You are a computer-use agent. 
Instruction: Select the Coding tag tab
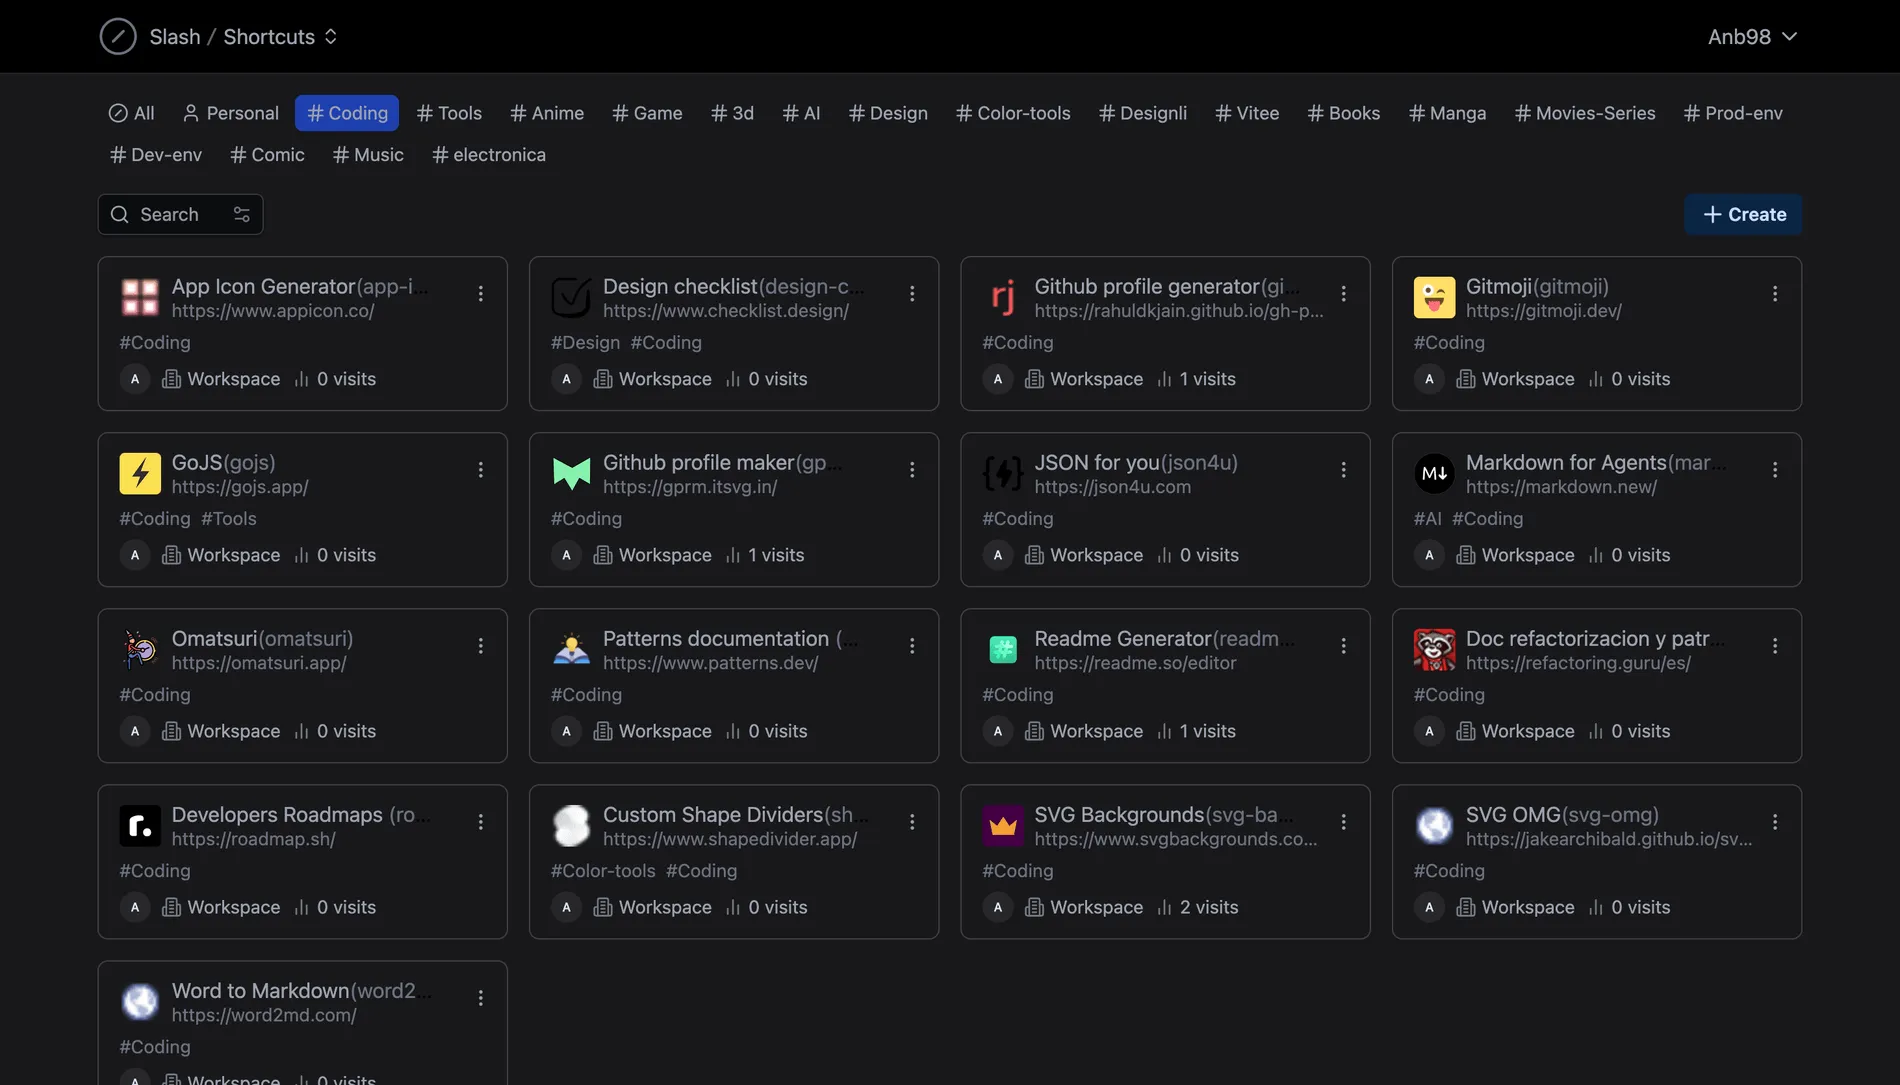(347, 114)
